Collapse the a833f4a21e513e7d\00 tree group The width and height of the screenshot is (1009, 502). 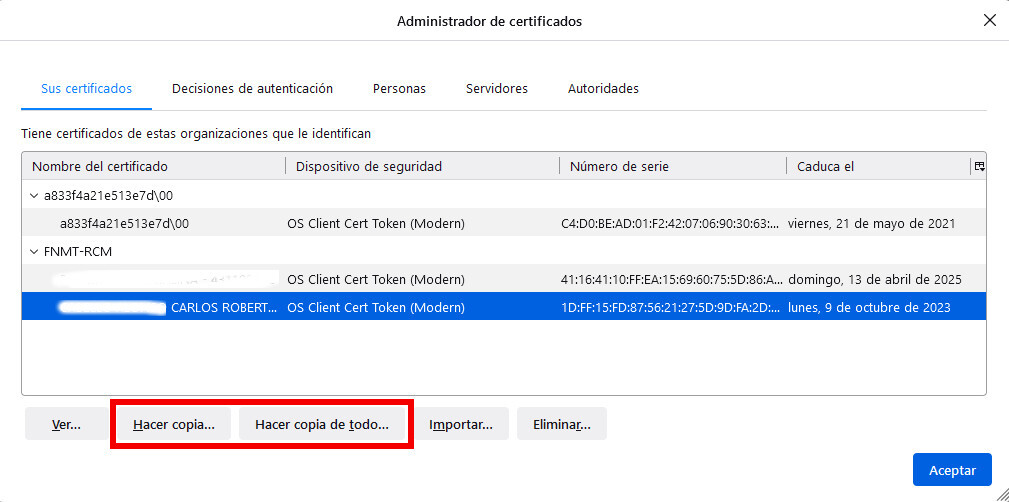(35, 195)
